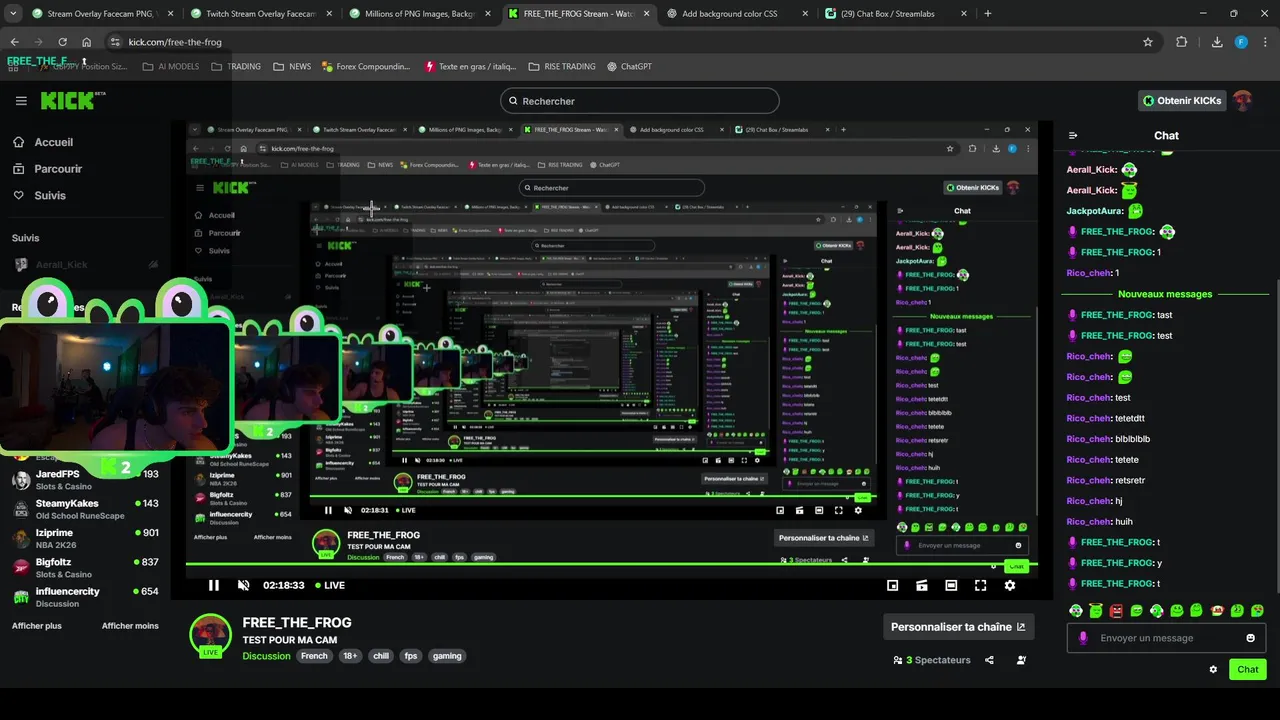The height and width of the screenshot is (720, 1280).
Task: Switch to Stream Overlay Facecam PNG tab
Action: pos(100,14)
